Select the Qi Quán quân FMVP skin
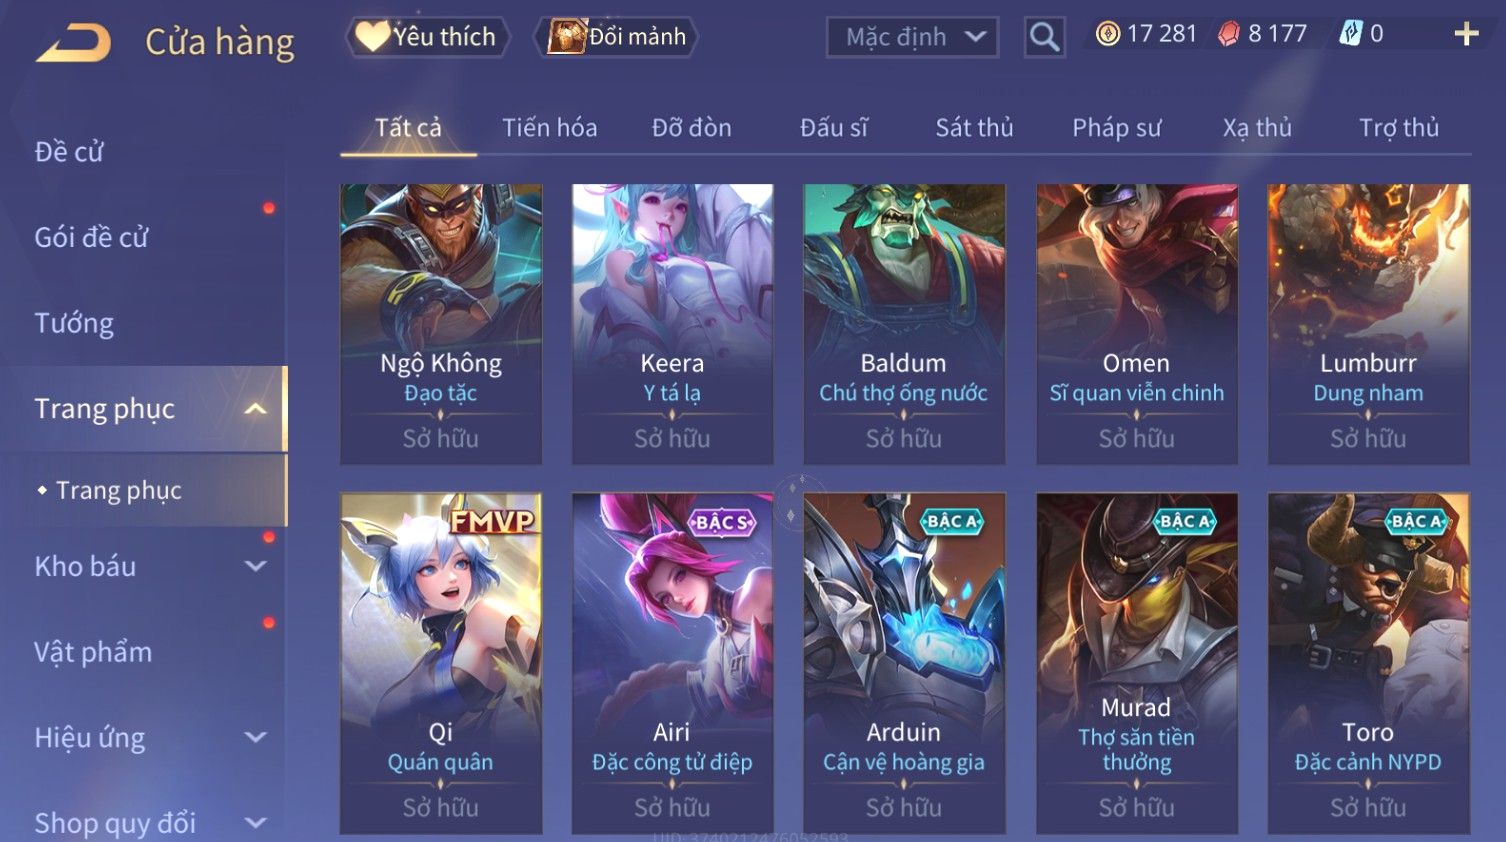The width and height of the screenshot is (1506, 842). pos(441,663)
